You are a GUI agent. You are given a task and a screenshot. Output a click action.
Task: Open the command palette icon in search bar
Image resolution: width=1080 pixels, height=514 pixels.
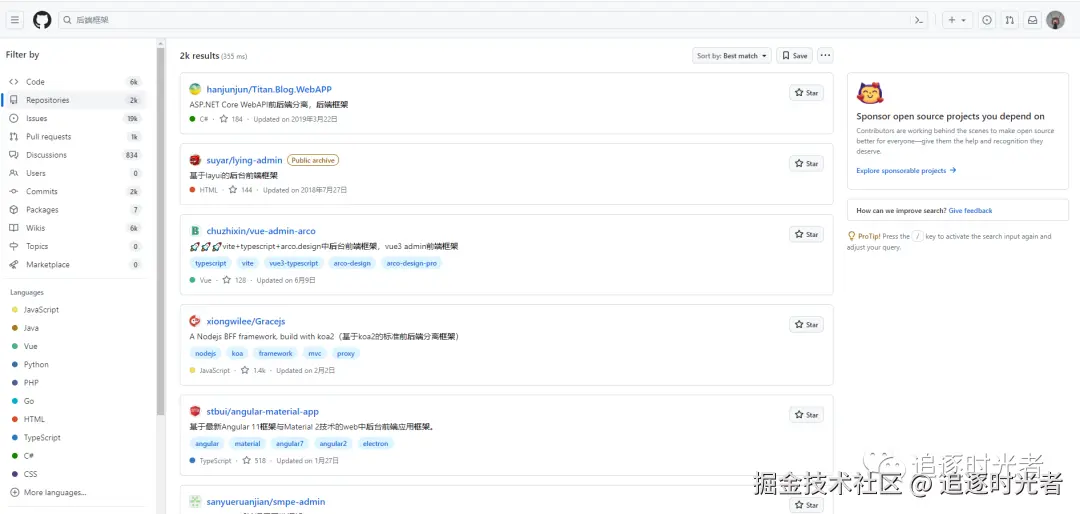tap(918, 21)
